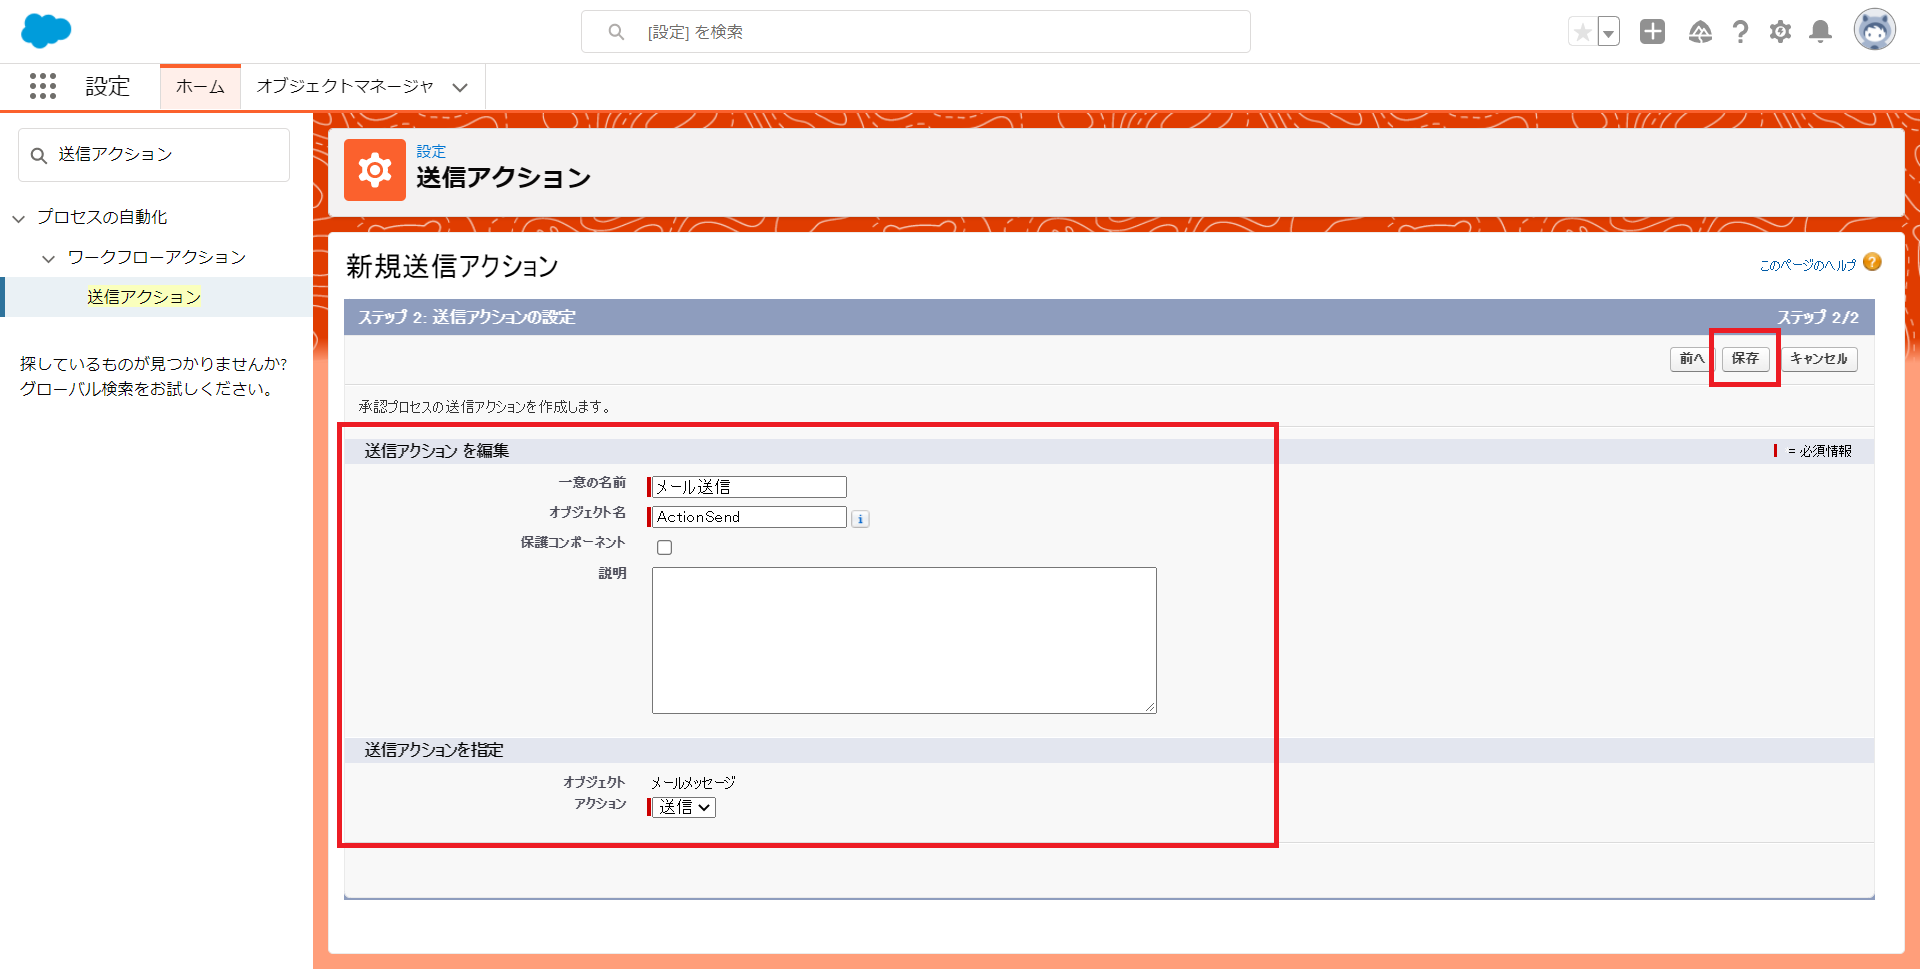Viewport: 1920px width, 969px height.
Task: Click the メールメッセージ object value
Action: click(693, 783)
